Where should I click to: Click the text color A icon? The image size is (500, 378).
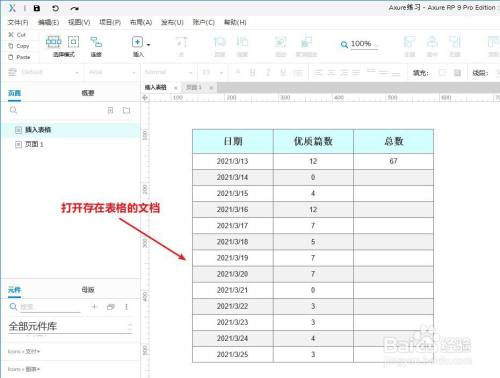coord(238,72)
